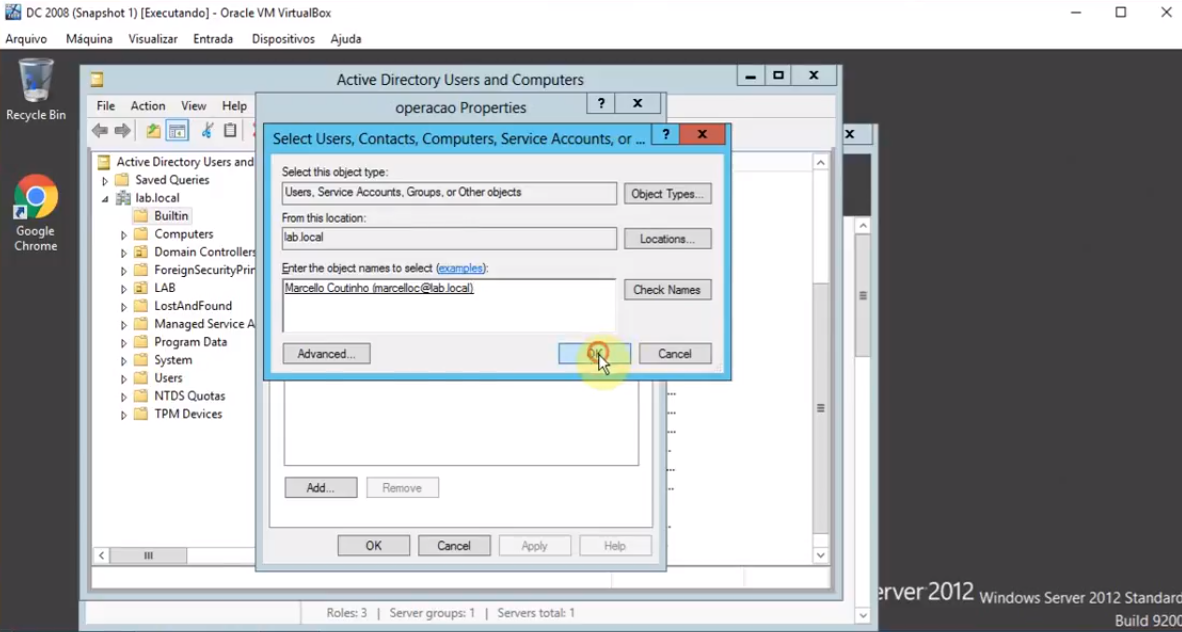This screenshot has width=1182, height=632.
Task: Click the lab.local domain icon in the tree
Action: pyautogui.click(x=122, y=198)
